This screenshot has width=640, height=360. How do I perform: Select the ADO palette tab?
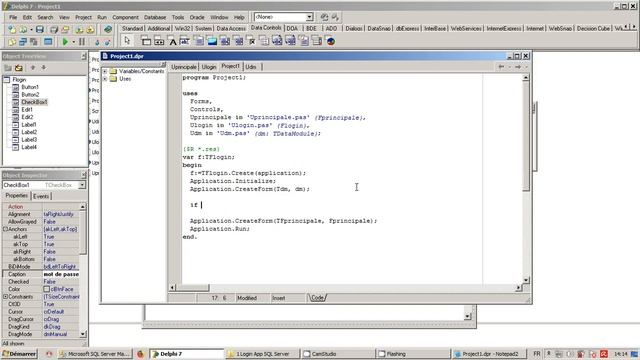point(331,29)
